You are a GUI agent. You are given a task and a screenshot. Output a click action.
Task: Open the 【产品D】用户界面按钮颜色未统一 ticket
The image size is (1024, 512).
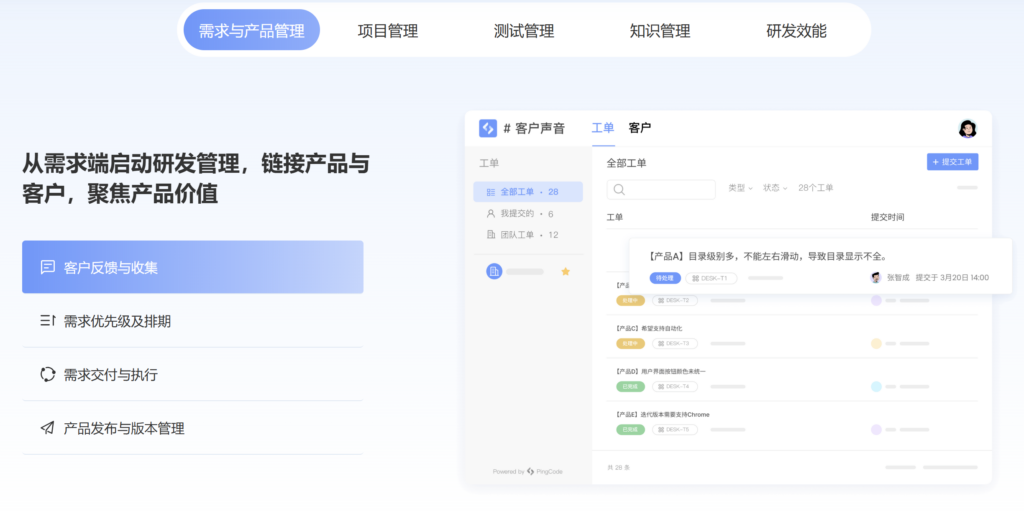[660, 372]
